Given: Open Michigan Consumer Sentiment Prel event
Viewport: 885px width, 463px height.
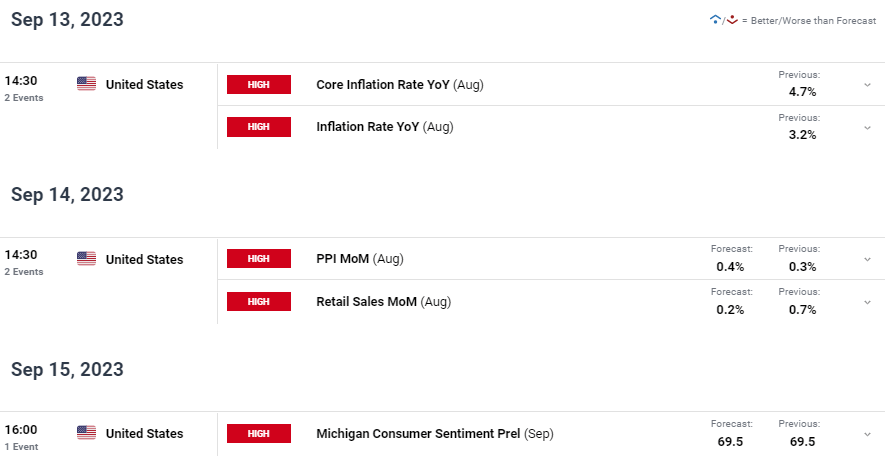Looking at the screenshot, I should [x=418, y=433].
